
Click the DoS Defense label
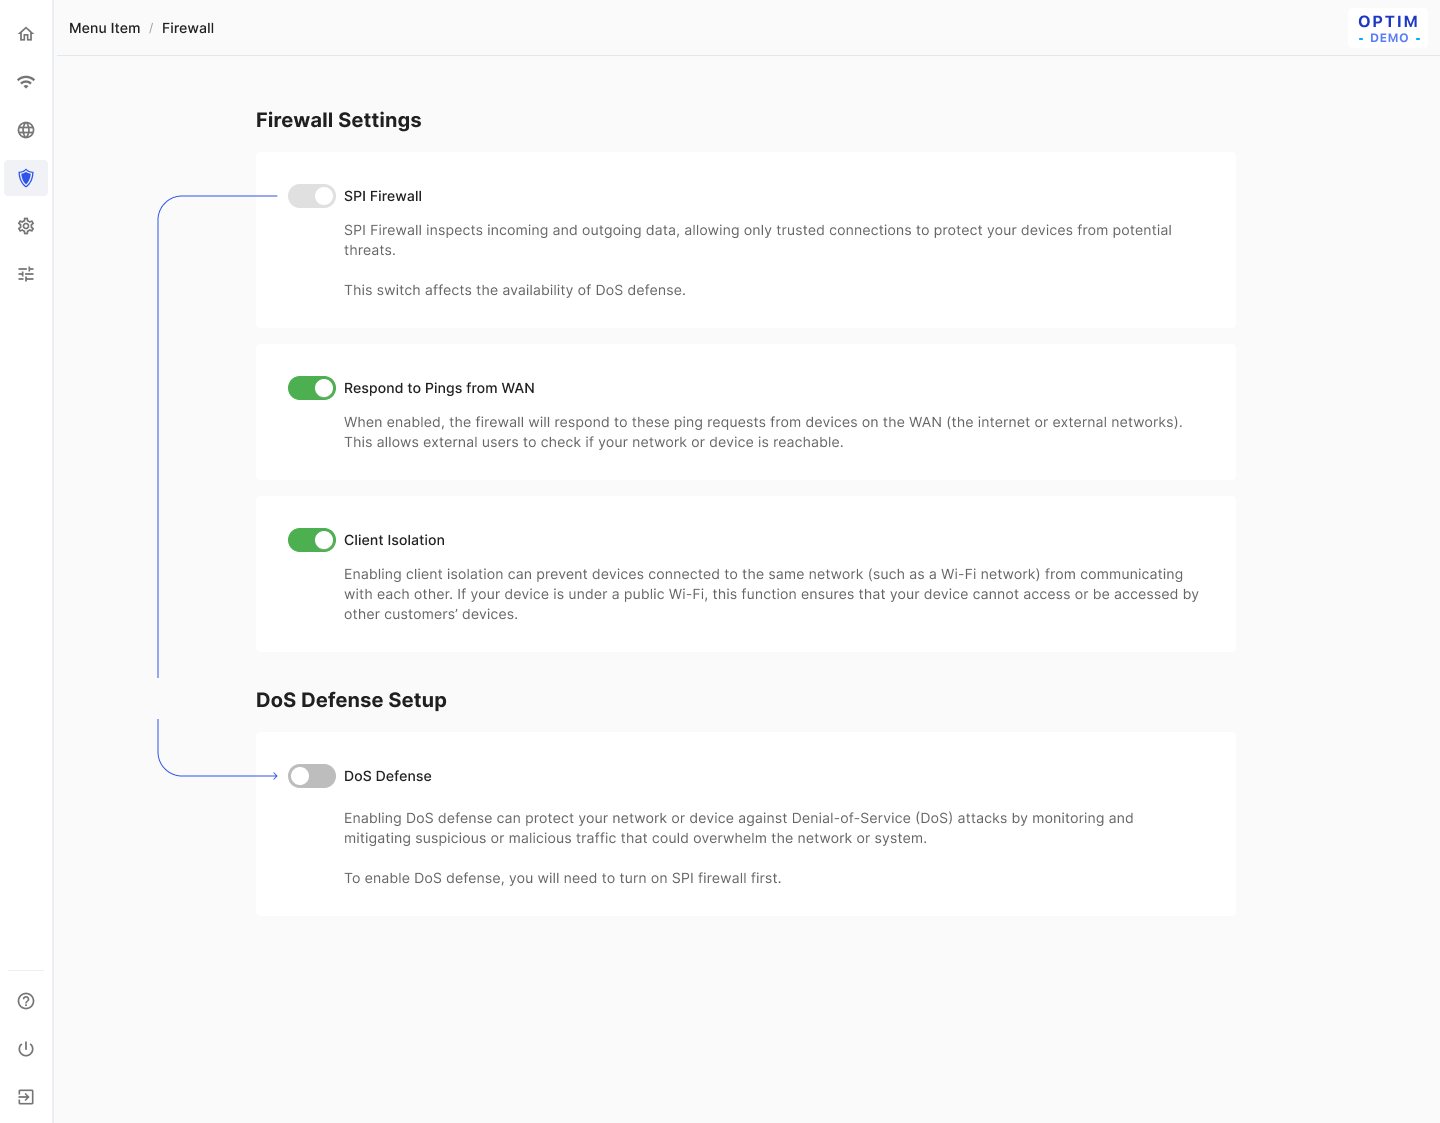click(x=388, y=776)
